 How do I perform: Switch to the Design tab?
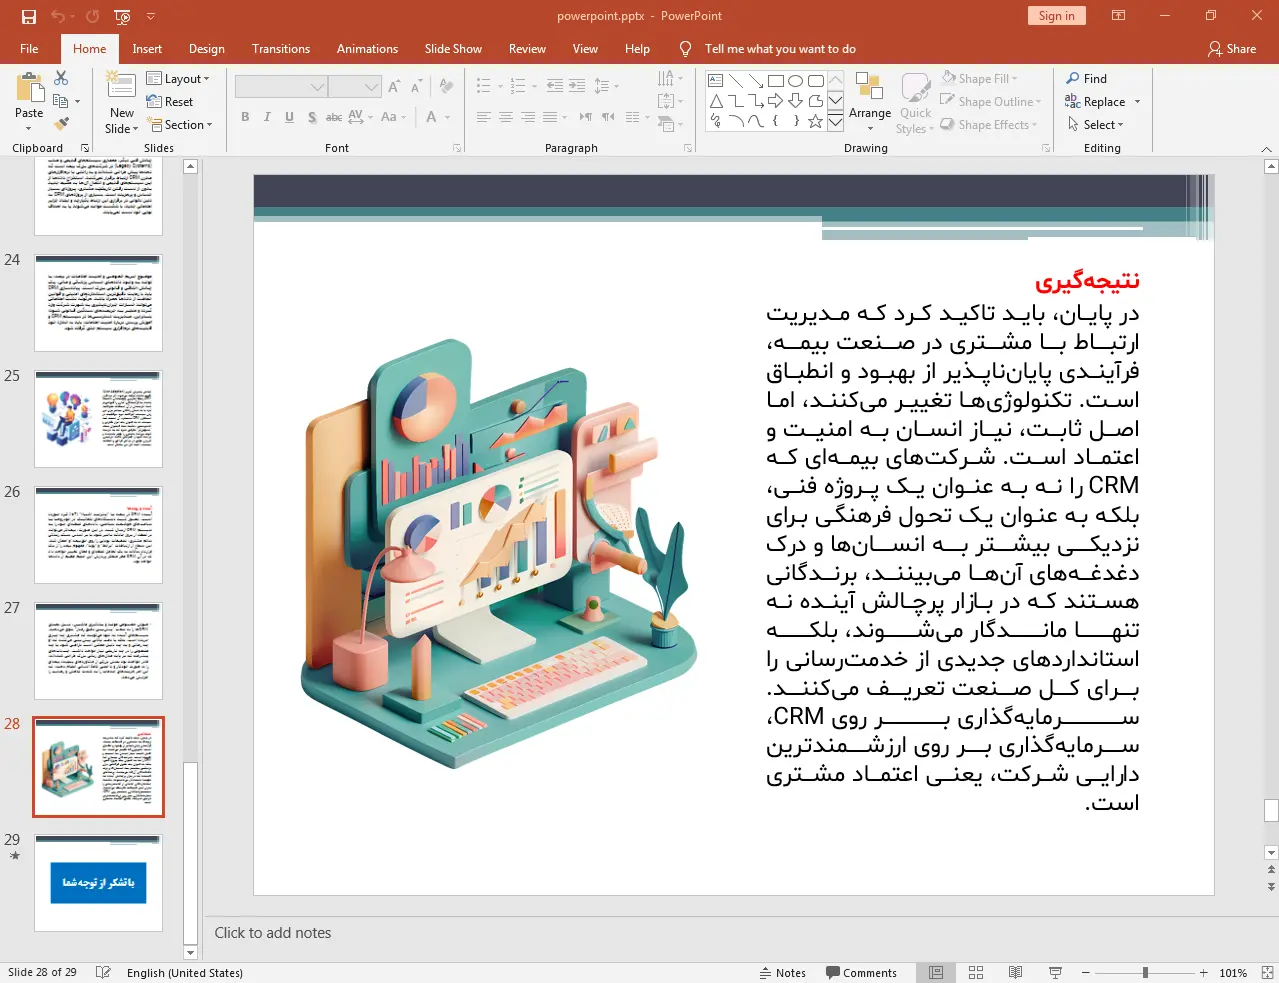click(207, 49)
